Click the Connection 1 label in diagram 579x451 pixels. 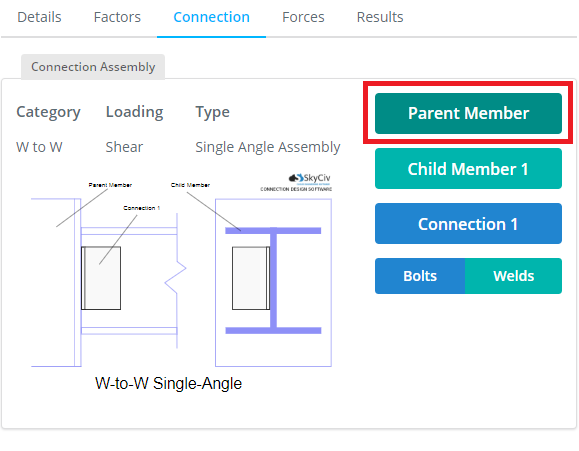(141, 208)
